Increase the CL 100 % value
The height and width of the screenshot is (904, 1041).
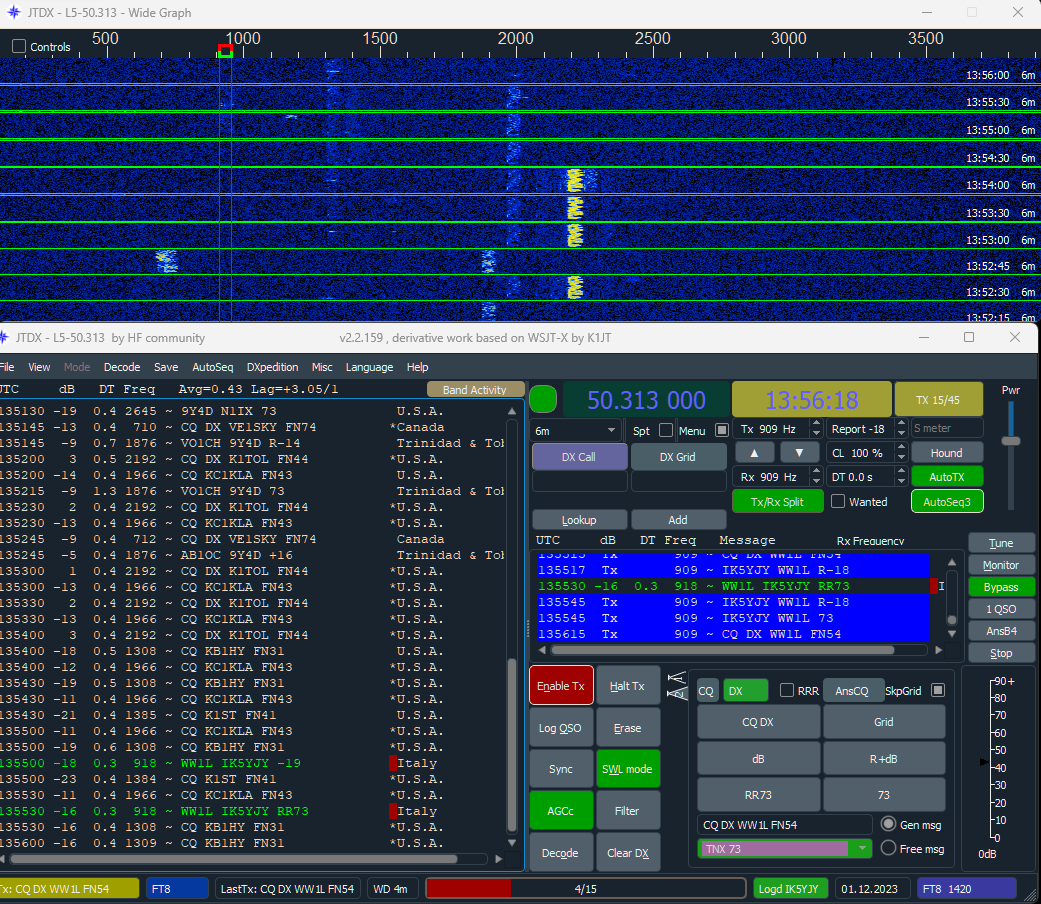point(901,448)
